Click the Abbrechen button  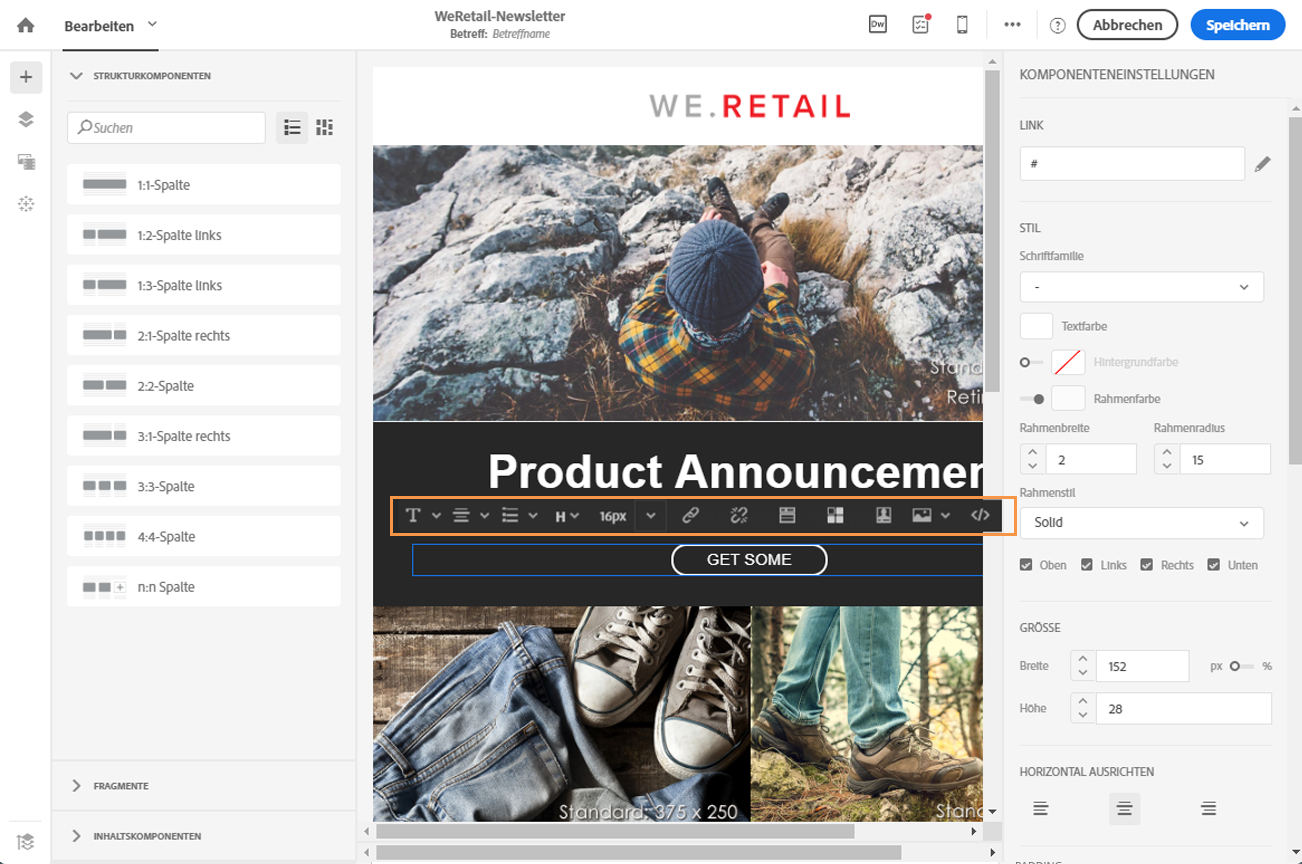tap(1127, 25)
